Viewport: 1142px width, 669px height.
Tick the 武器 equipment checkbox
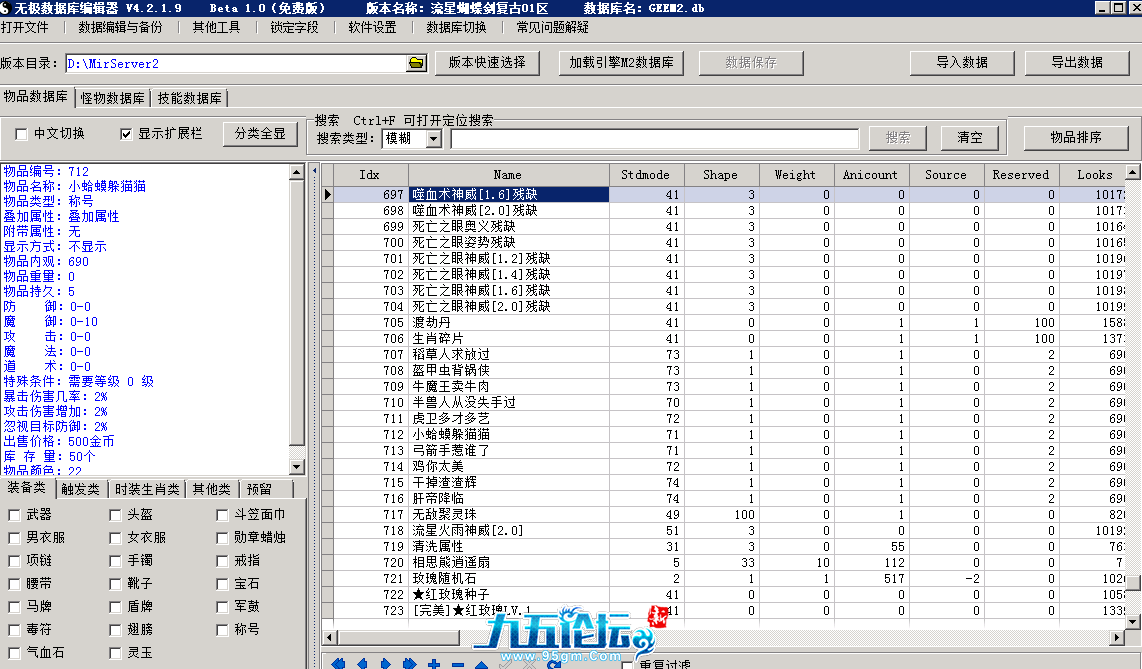15,515
